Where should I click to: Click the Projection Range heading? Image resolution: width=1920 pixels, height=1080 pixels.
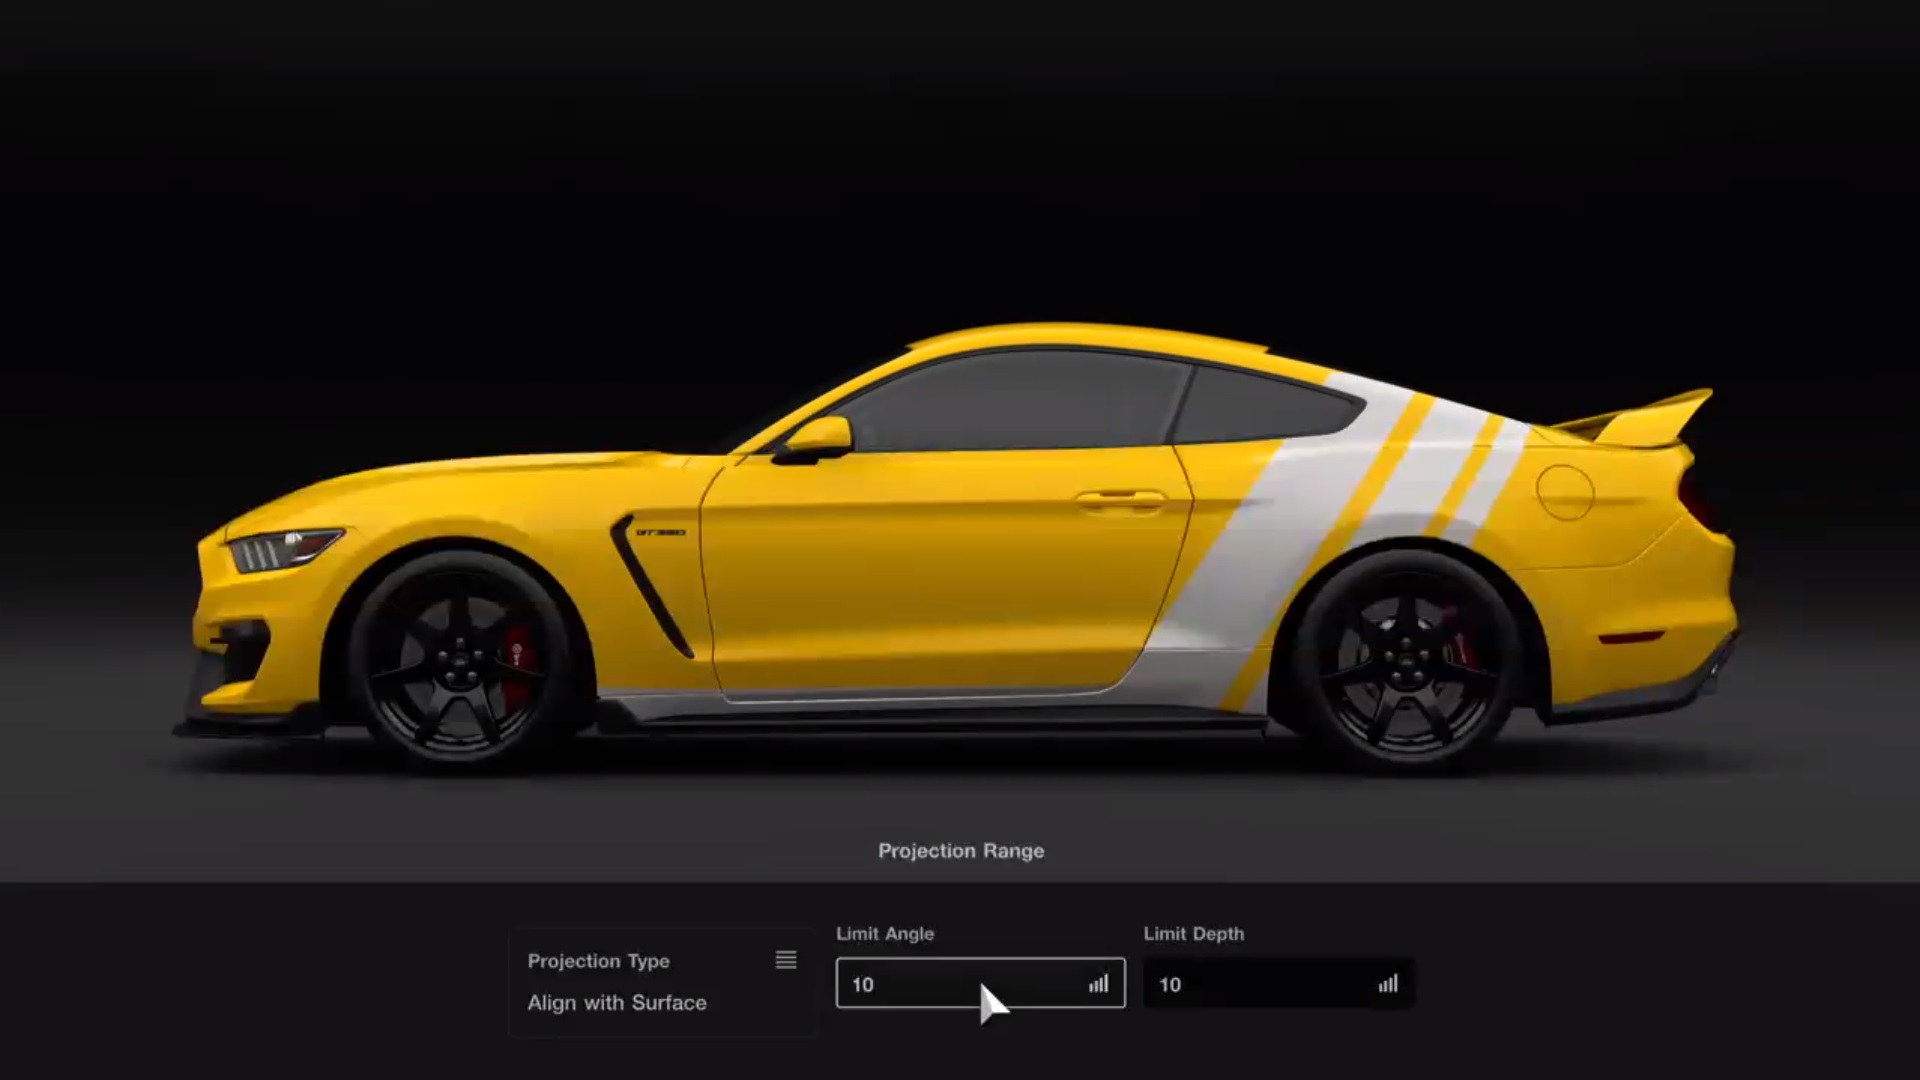[x=961, y=851]
